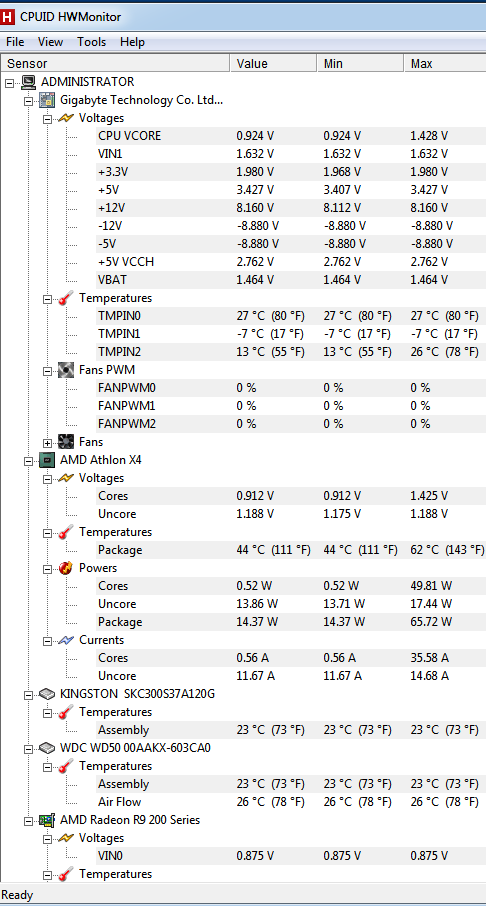Screen dimensions: 486x906
Task: Click the Gigabyte motherboard icon
Action: click(47, 100)
